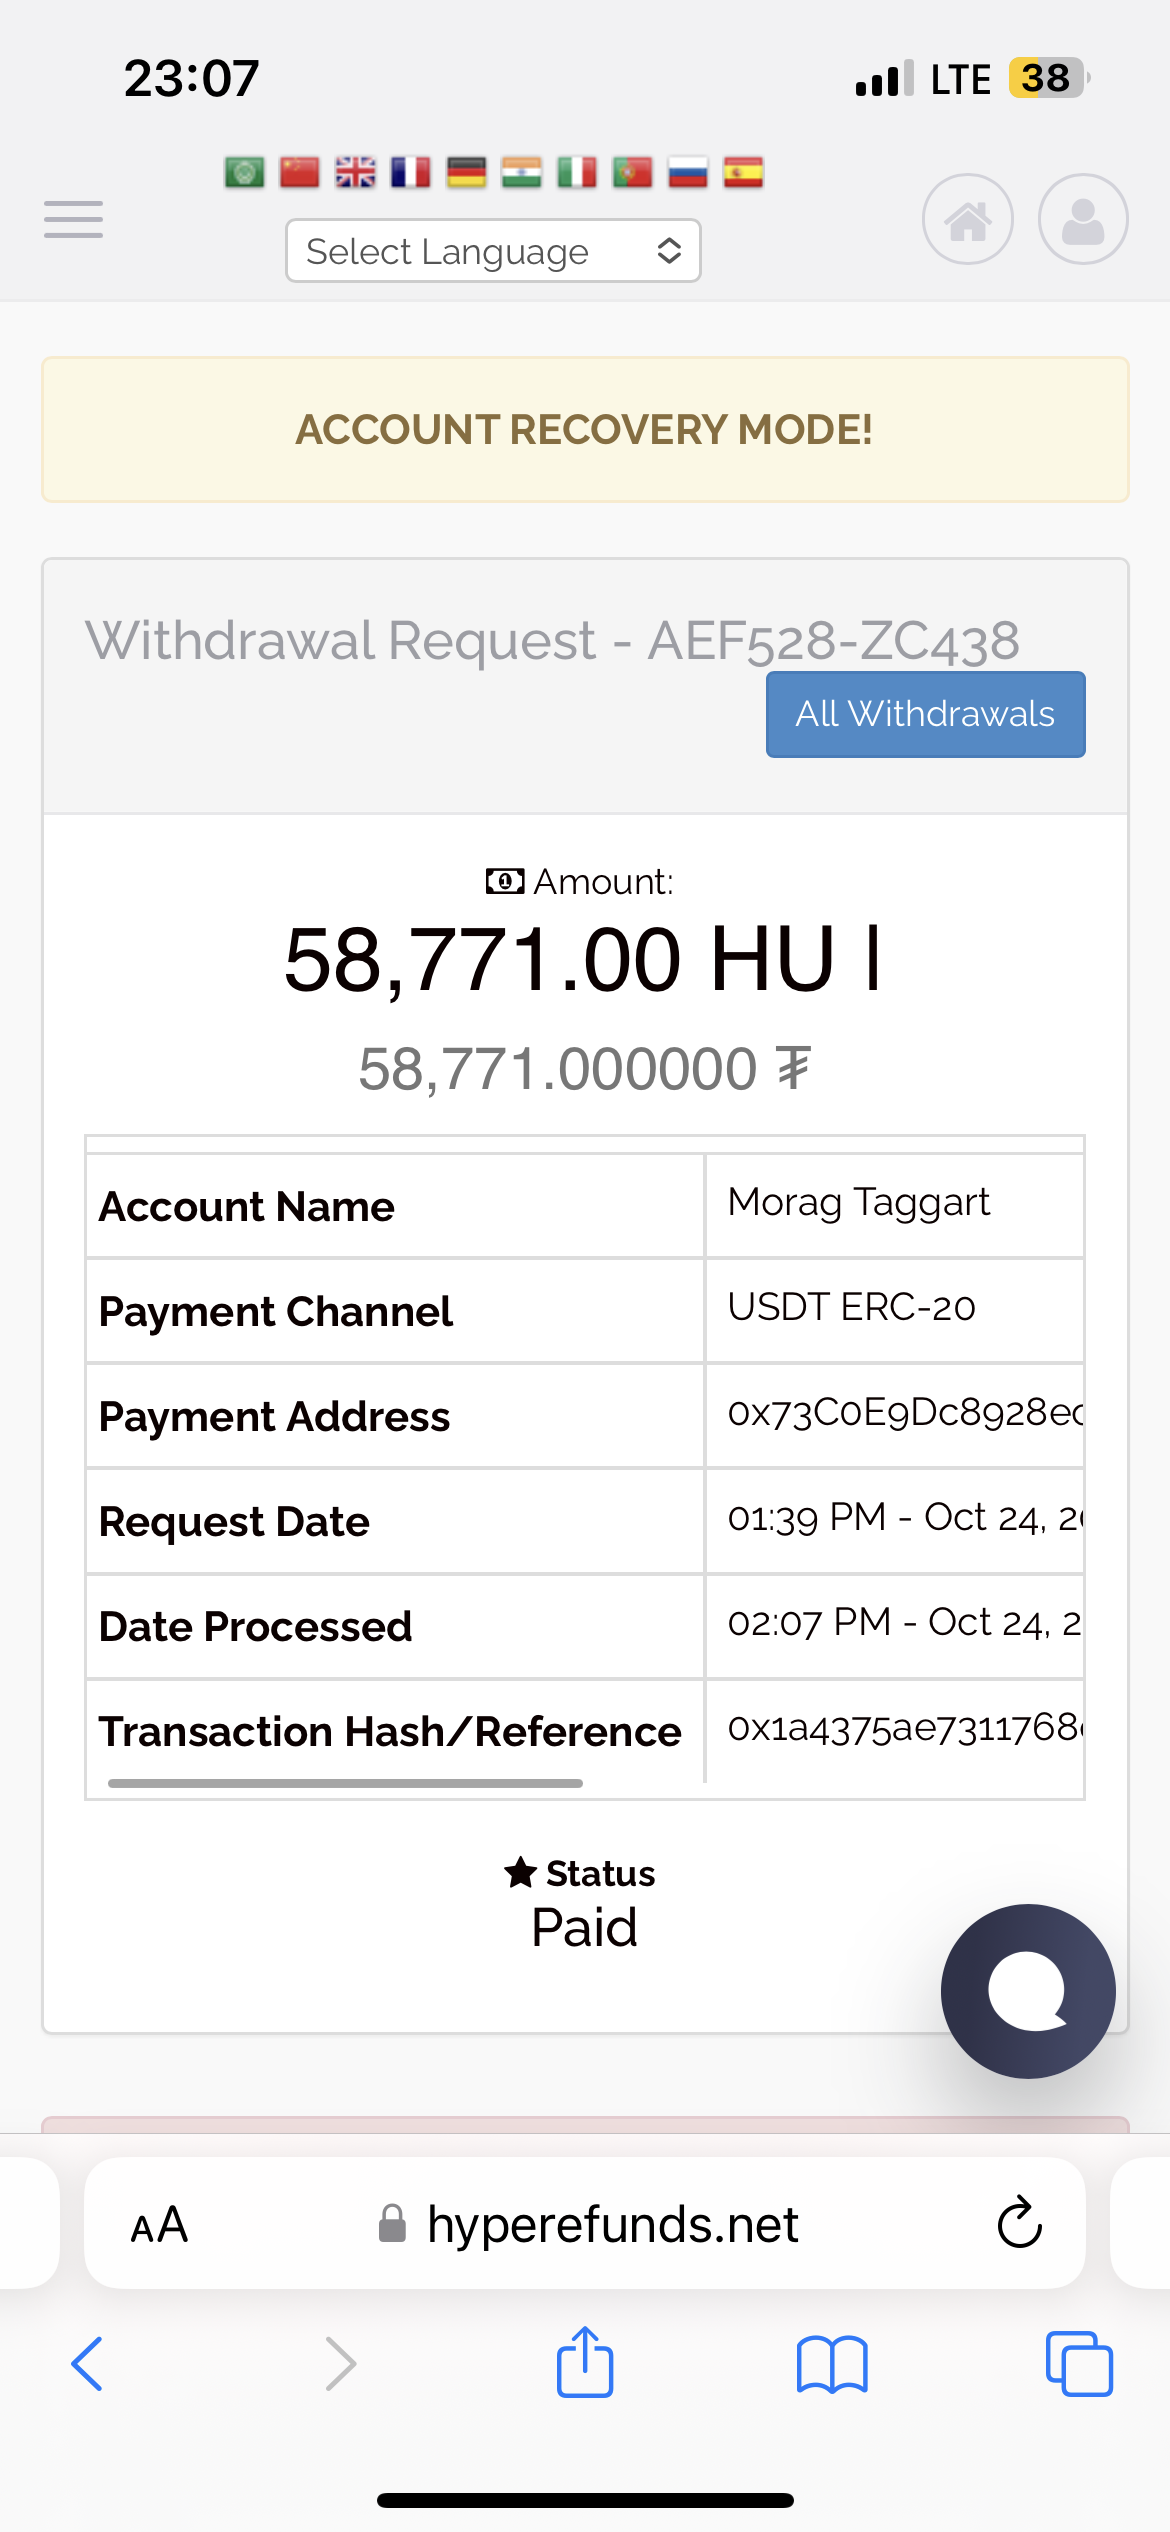Open Safari bookmarks
This screenshot has width=1170, height=2532.
[x=832, y=2364]
